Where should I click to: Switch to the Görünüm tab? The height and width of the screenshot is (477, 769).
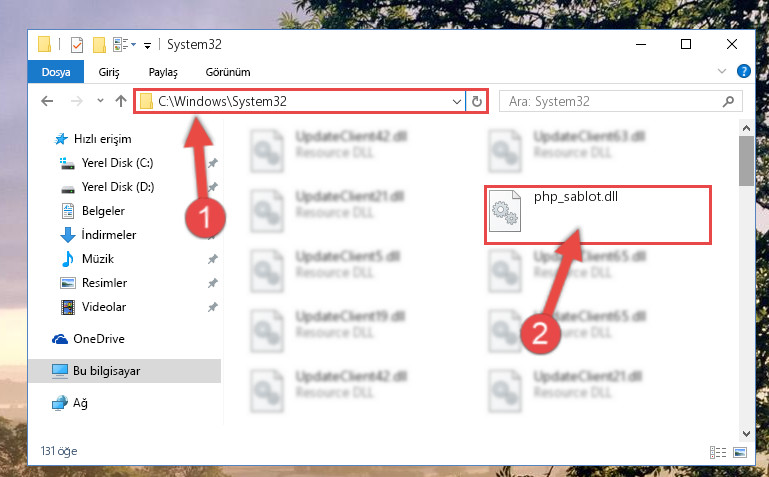click(x=228, y=72)
